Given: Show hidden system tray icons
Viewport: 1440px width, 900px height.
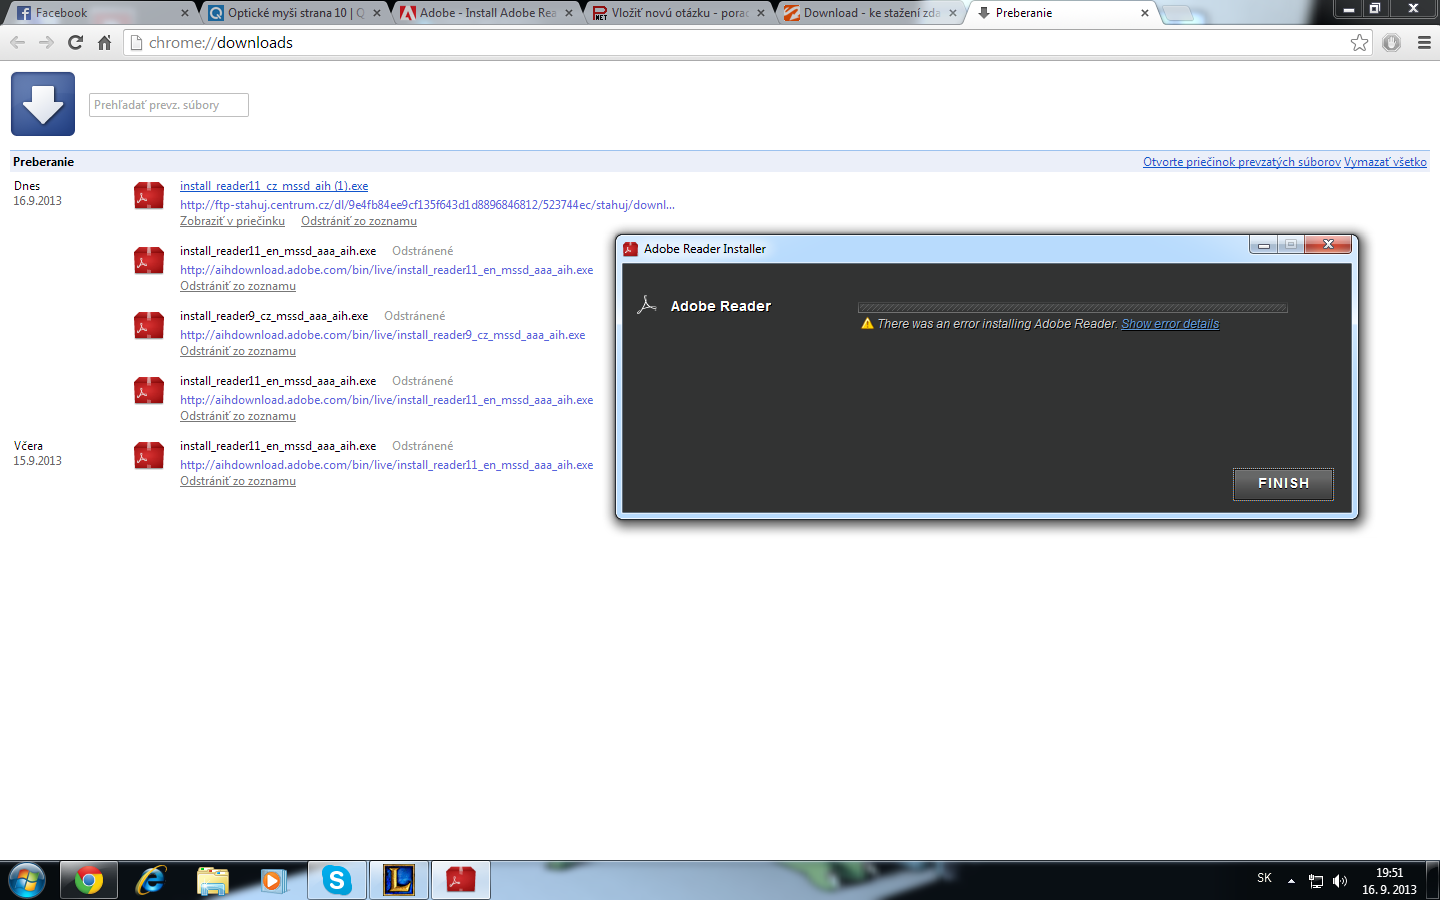Looking at the screenshot, I should pyautogui.click(x=1291, y=881).
